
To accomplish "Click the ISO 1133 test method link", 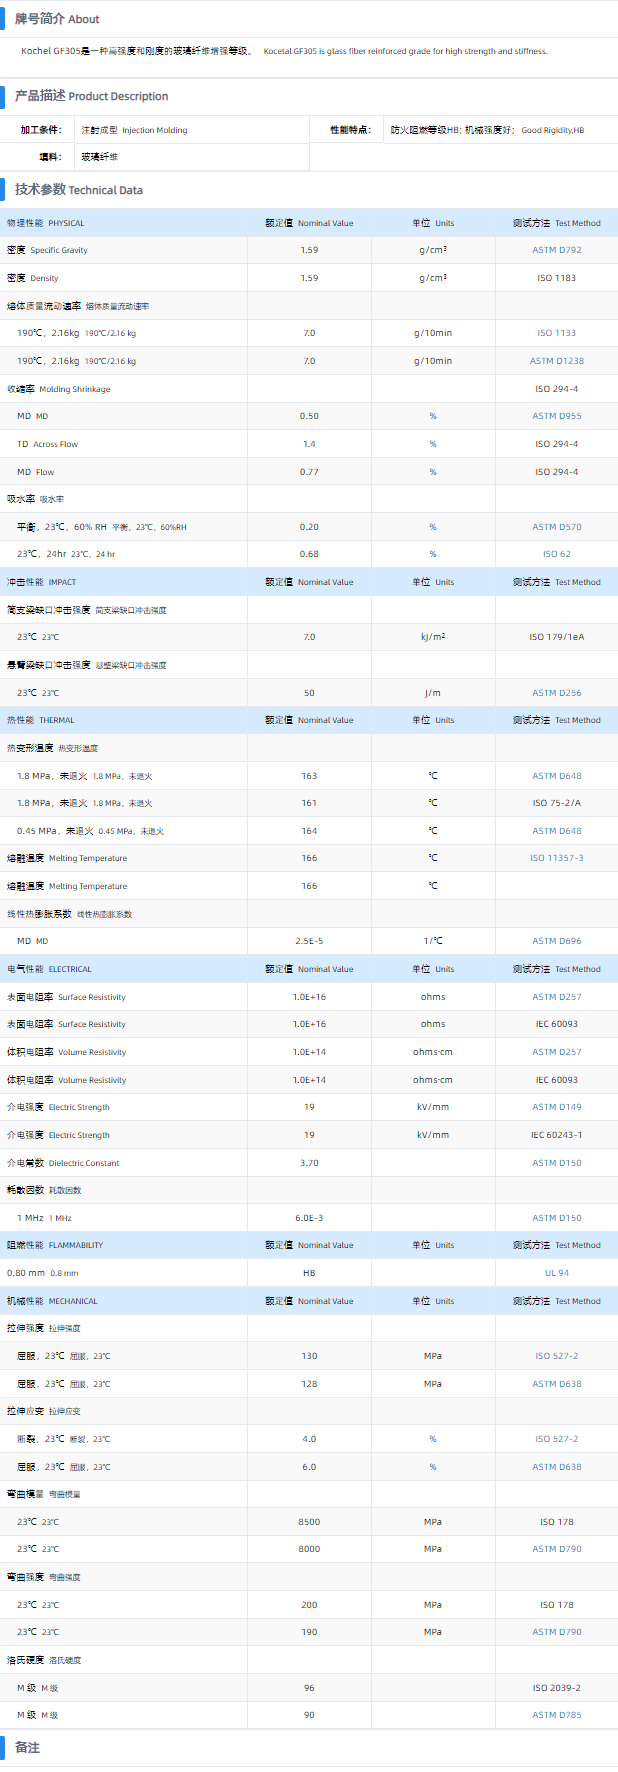I will 556,333.
